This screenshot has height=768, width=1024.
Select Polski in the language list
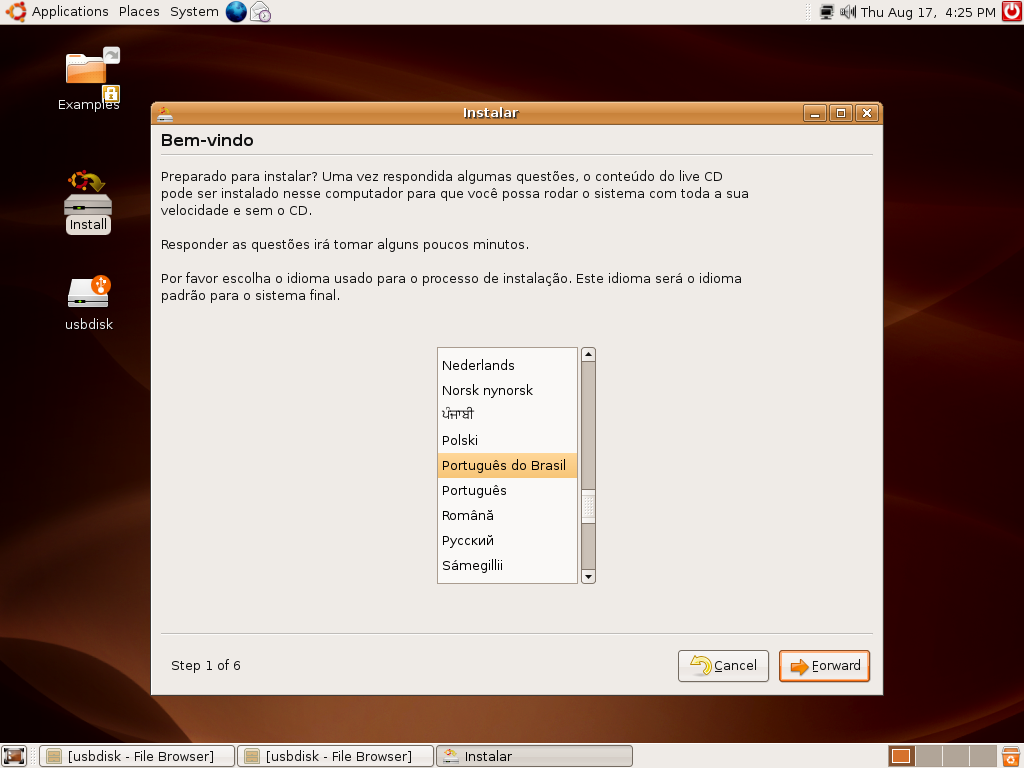click(x=507, y=440)
